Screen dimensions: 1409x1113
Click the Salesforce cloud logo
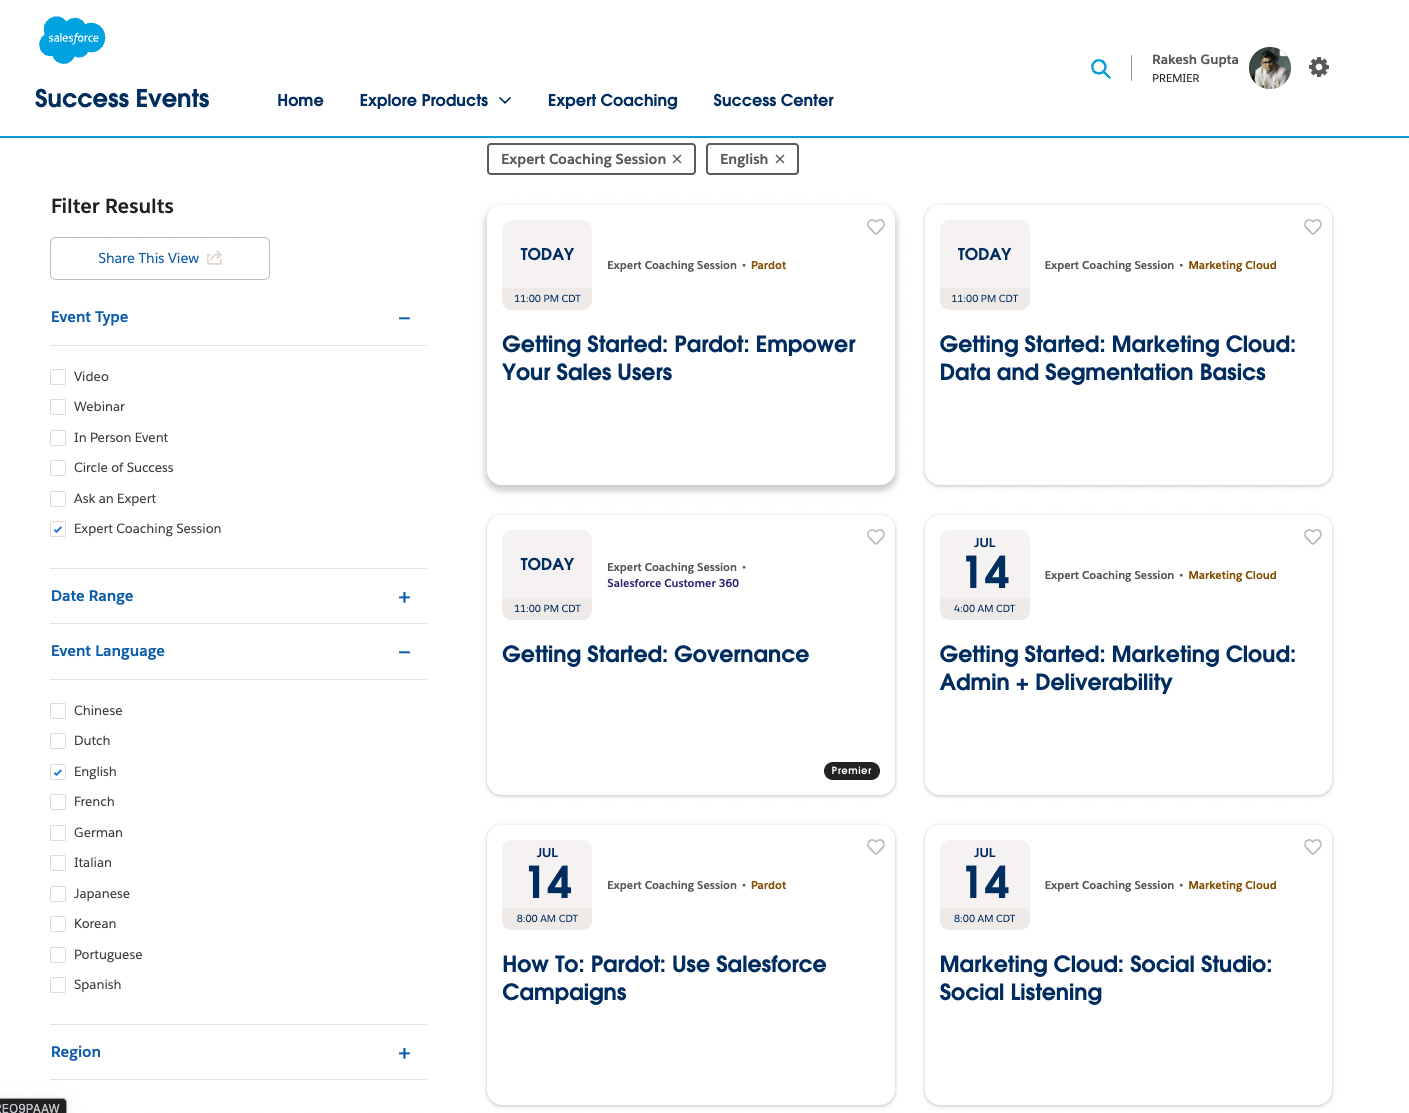(72, 39)
